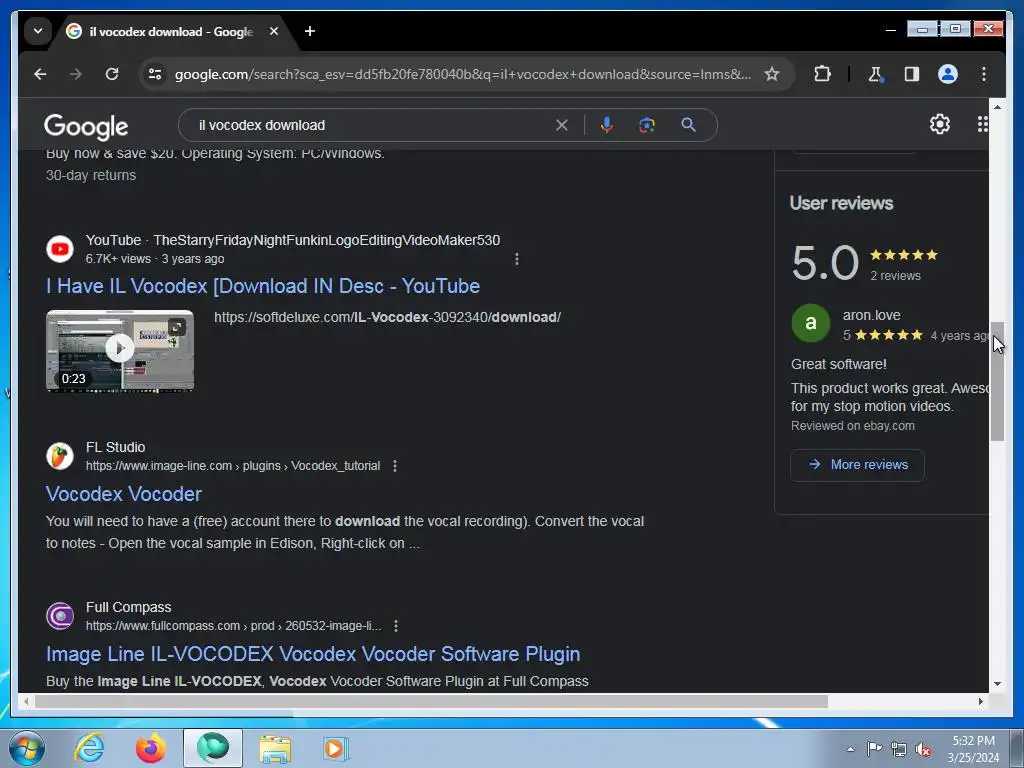Open the Extensions puzzle icon
The image size is (1024, 768).
[x=822, y=74]
